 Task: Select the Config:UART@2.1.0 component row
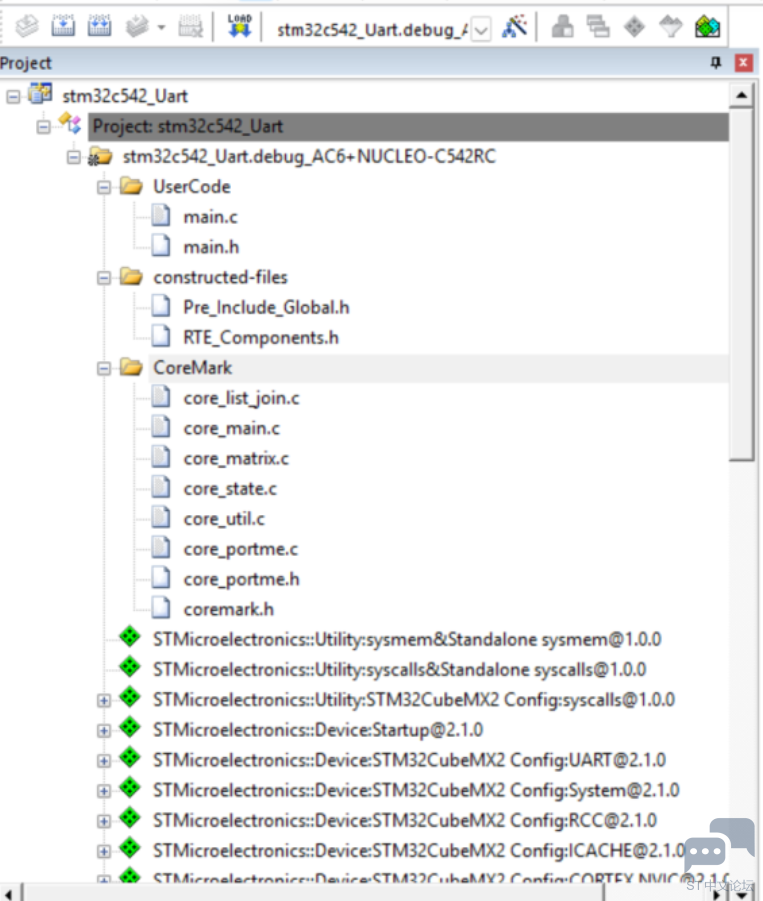pyautogui.click(x=409, y=760)
